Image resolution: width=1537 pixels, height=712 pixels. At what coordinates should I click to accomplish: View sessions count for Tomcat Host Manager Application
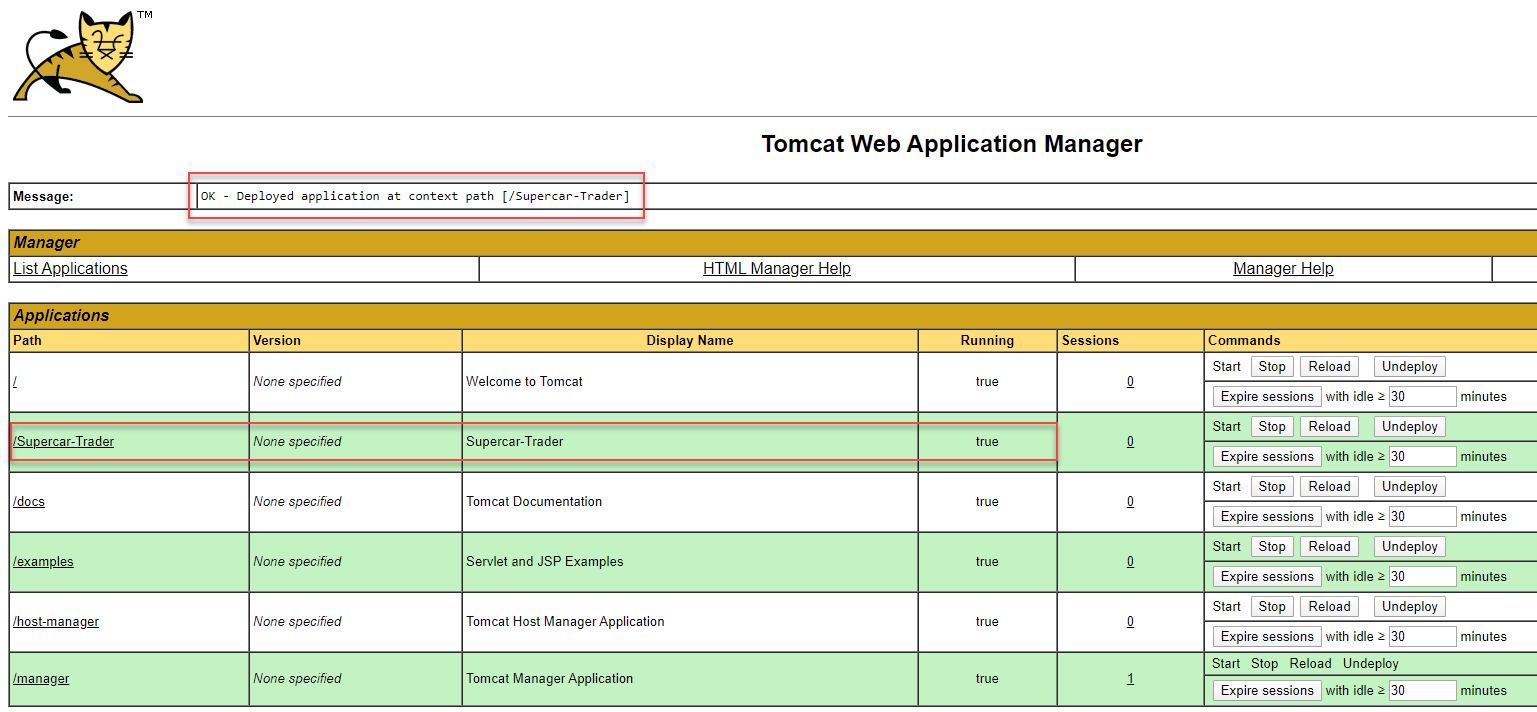[x=1130, y=621]
